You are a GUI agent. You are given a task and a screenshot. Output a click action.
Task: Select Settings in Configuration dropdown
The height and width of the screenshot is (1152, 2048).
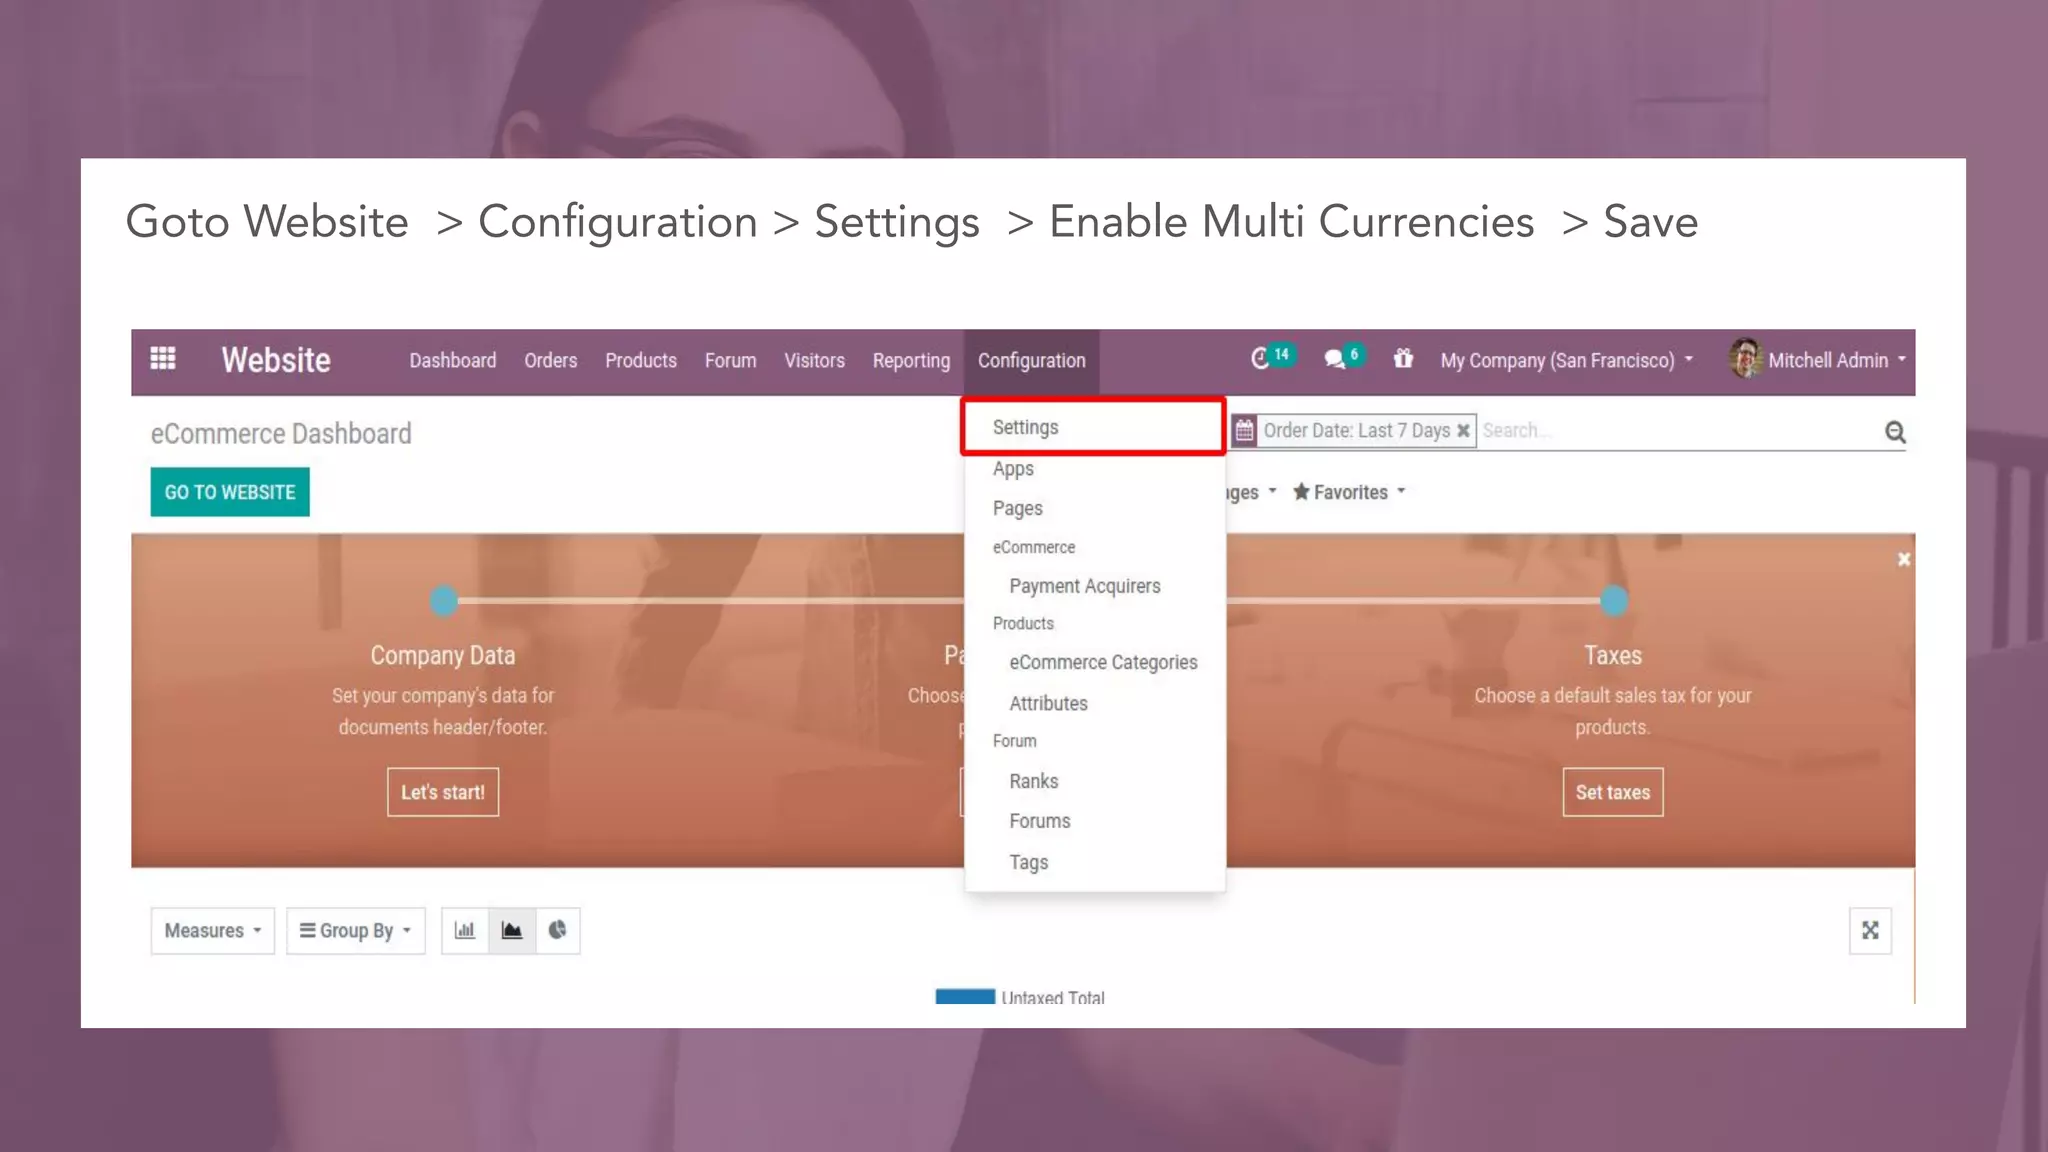[1094, 427]
